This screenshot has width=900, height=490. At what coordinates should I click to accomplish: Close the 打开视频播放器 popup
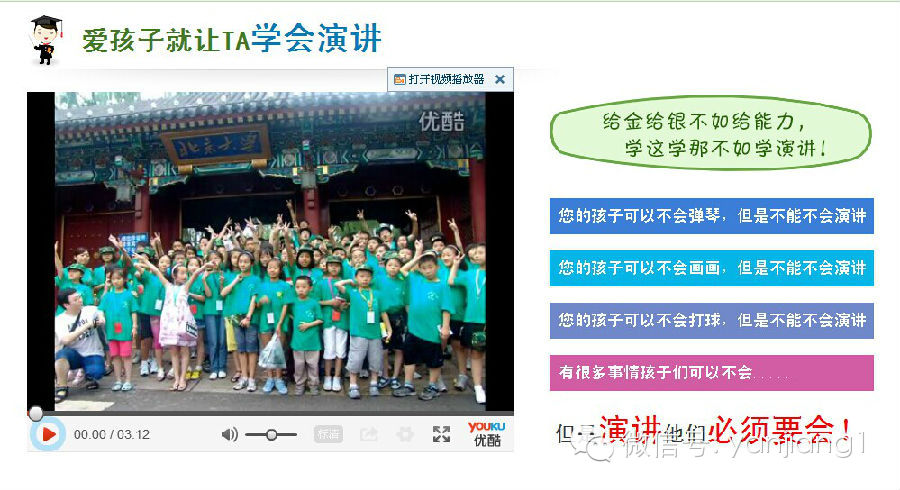(x=500, y=79)
